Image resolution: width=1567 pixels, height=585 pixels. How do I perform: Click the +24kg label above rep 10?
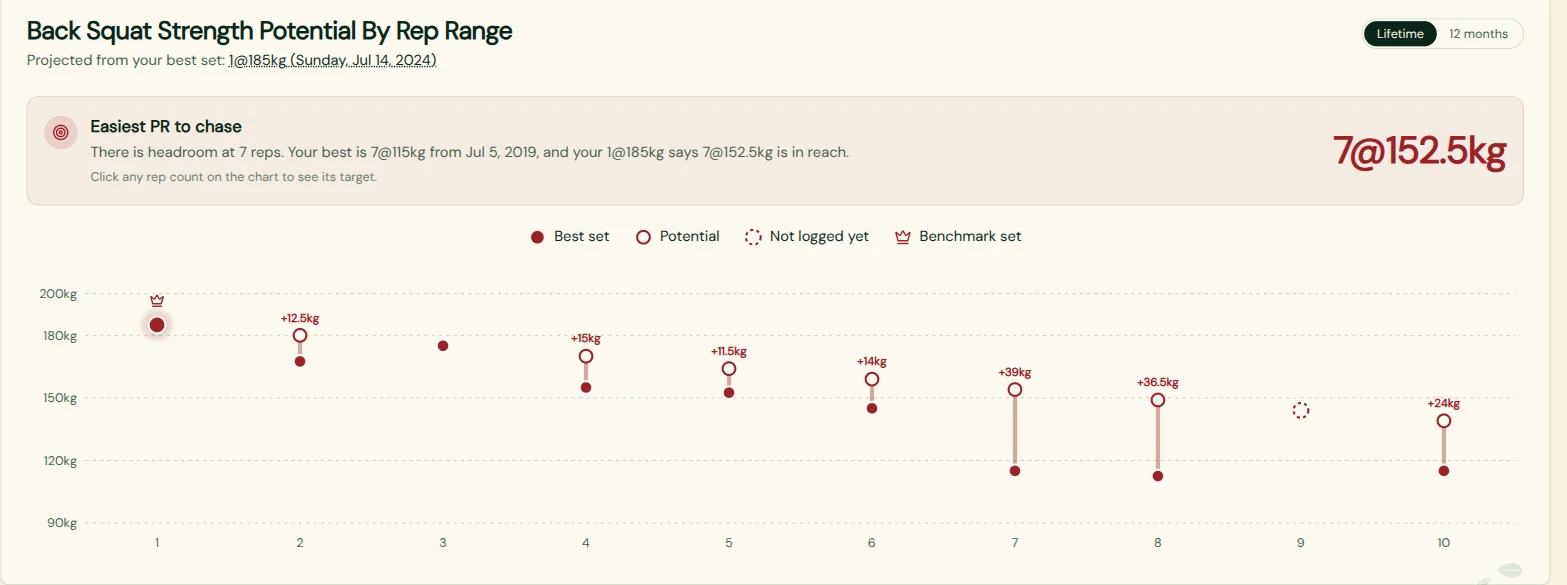click(1444, 404)
